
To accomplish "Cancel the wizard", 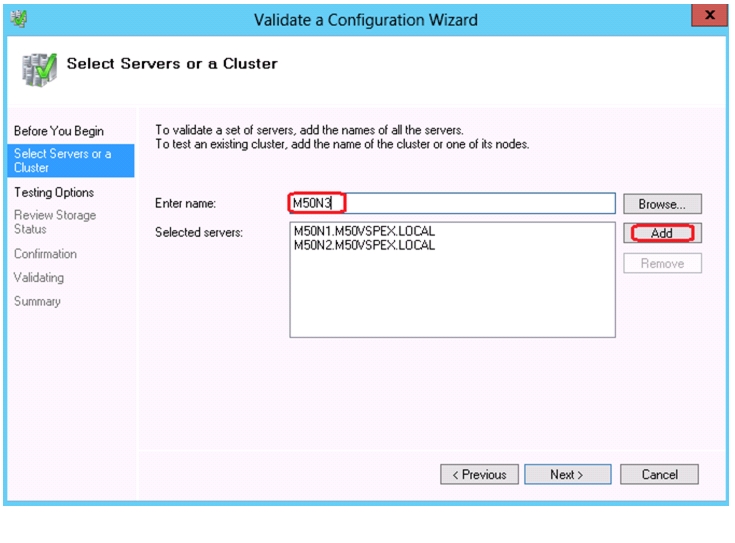I will click(659, 475).
